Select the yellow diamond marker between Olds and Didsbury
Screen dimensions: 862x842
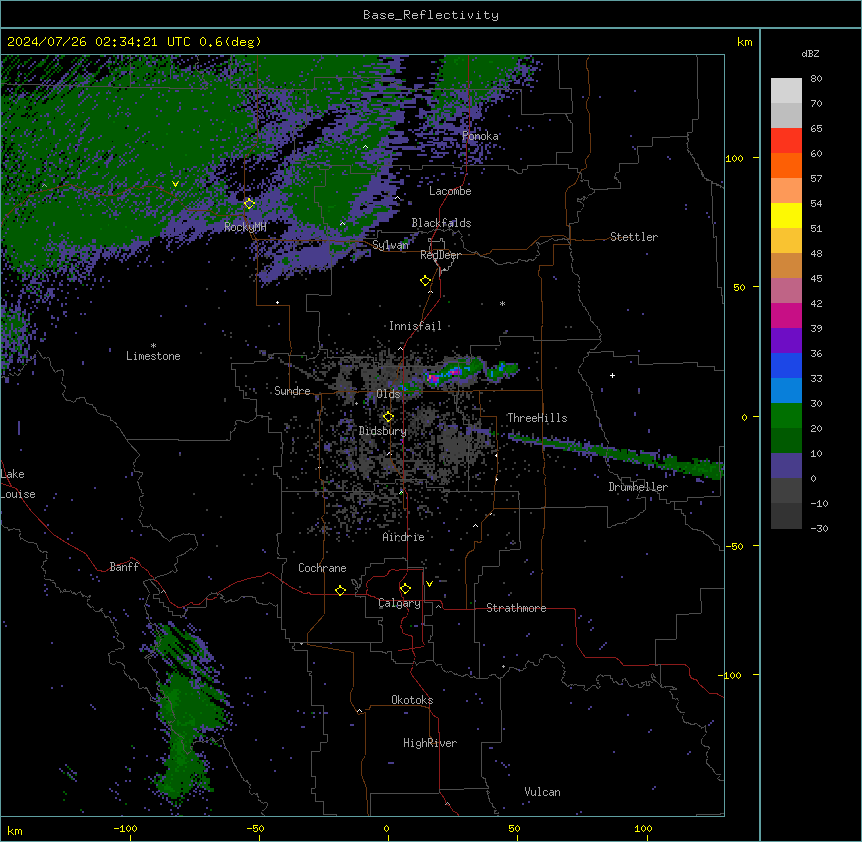388,417
